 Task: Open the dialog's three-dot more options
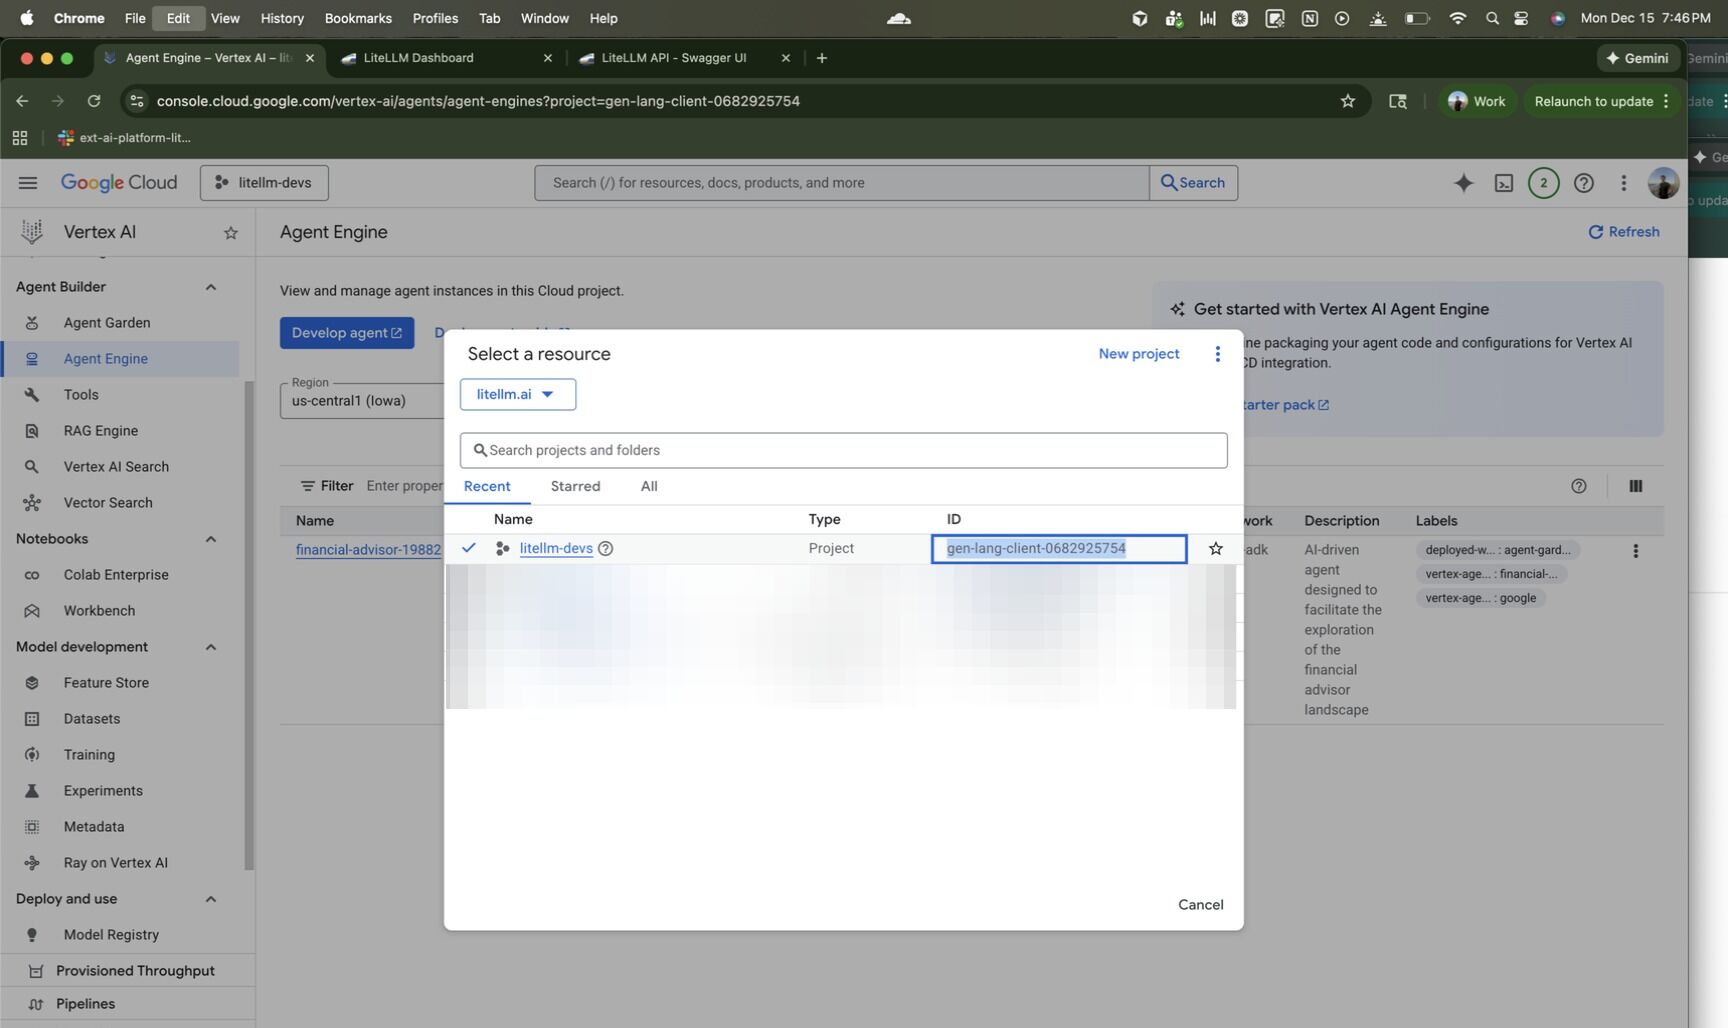[1217, 354]
